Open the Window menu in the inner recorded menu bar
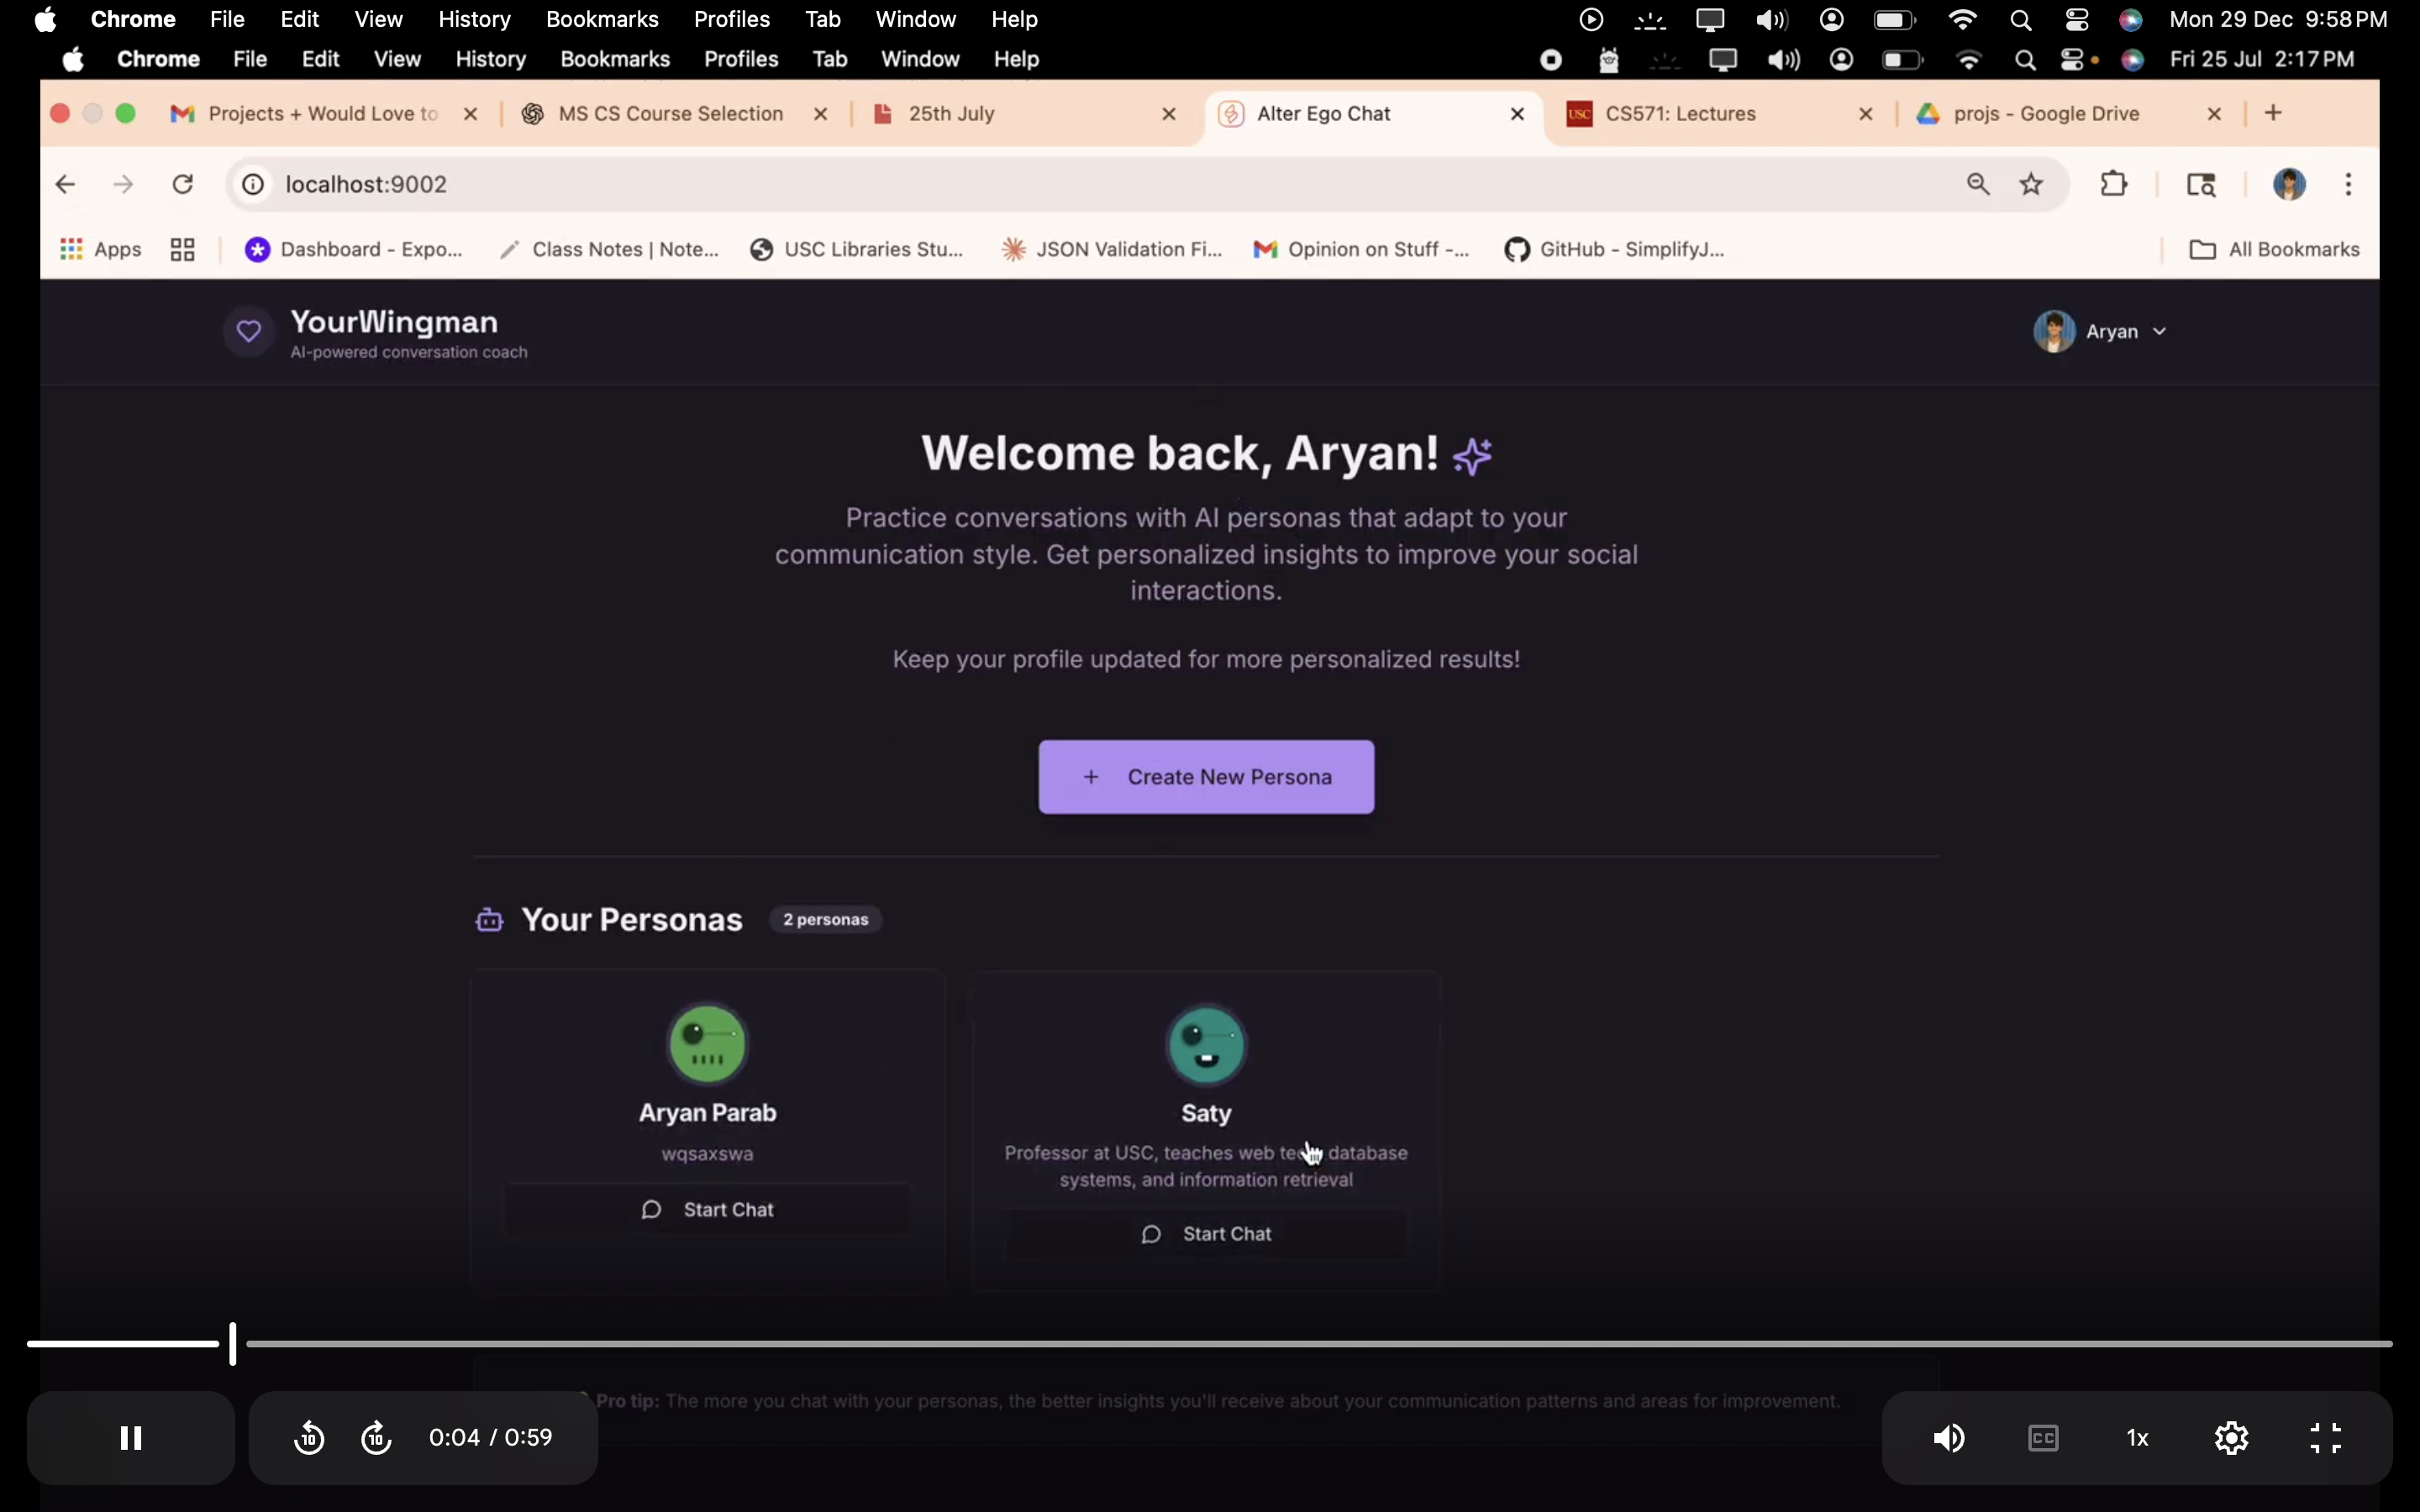 coord(920,59)
